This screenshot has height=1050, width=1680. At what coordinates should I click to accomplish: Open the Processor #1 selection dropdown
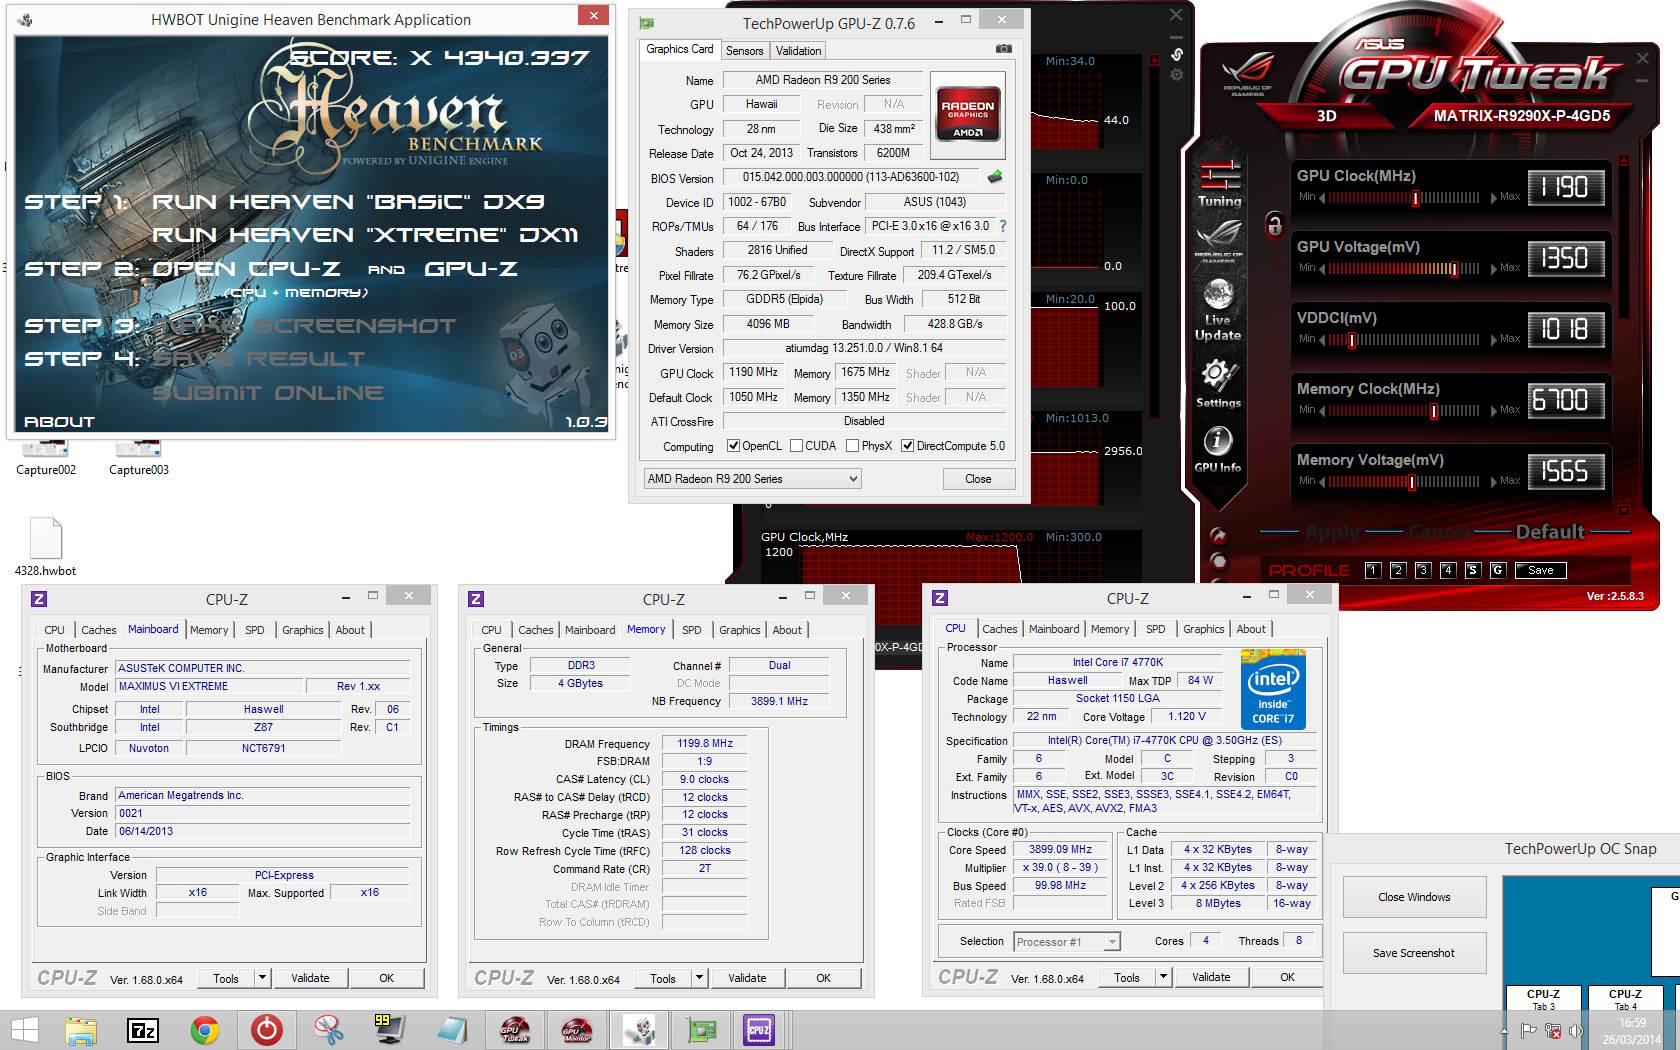[1066, 942]
